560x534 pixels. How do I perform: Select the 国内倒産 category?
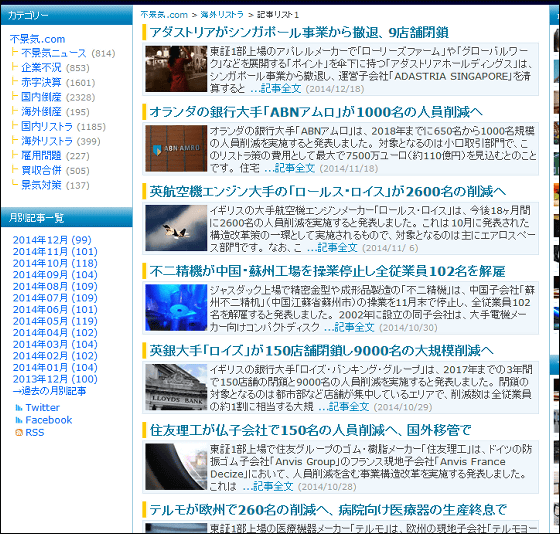(41, 97)
